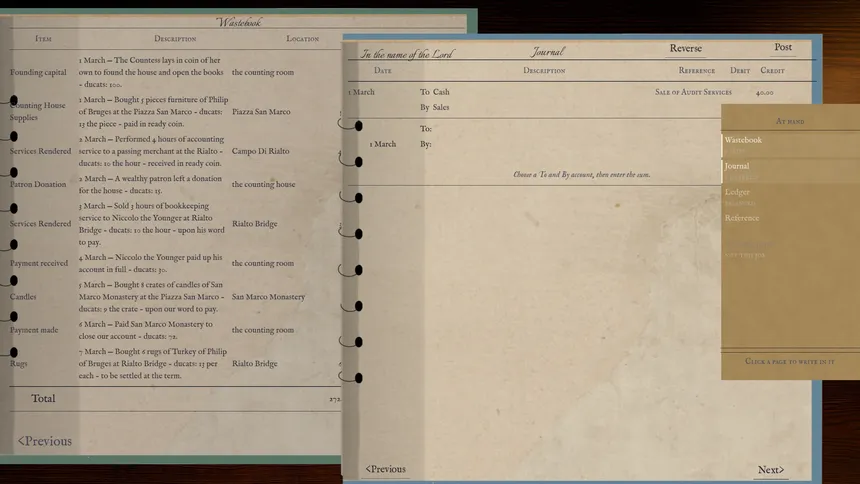Select the 'Counting House Supplies' Wastebook item
860x484 pixels.
37,111
